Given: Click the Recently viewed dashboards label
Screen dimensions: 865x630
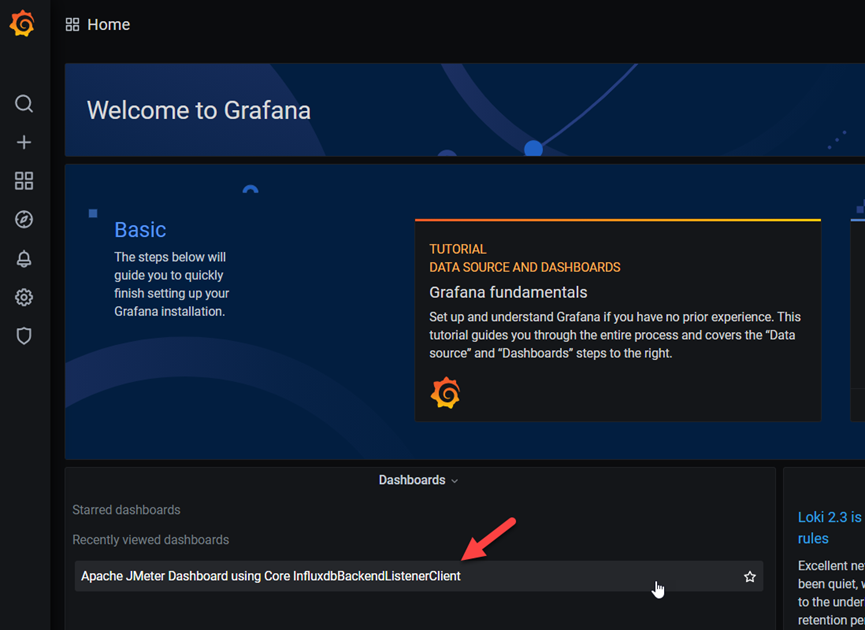Looking at the screenshot, I should (151, 540).
